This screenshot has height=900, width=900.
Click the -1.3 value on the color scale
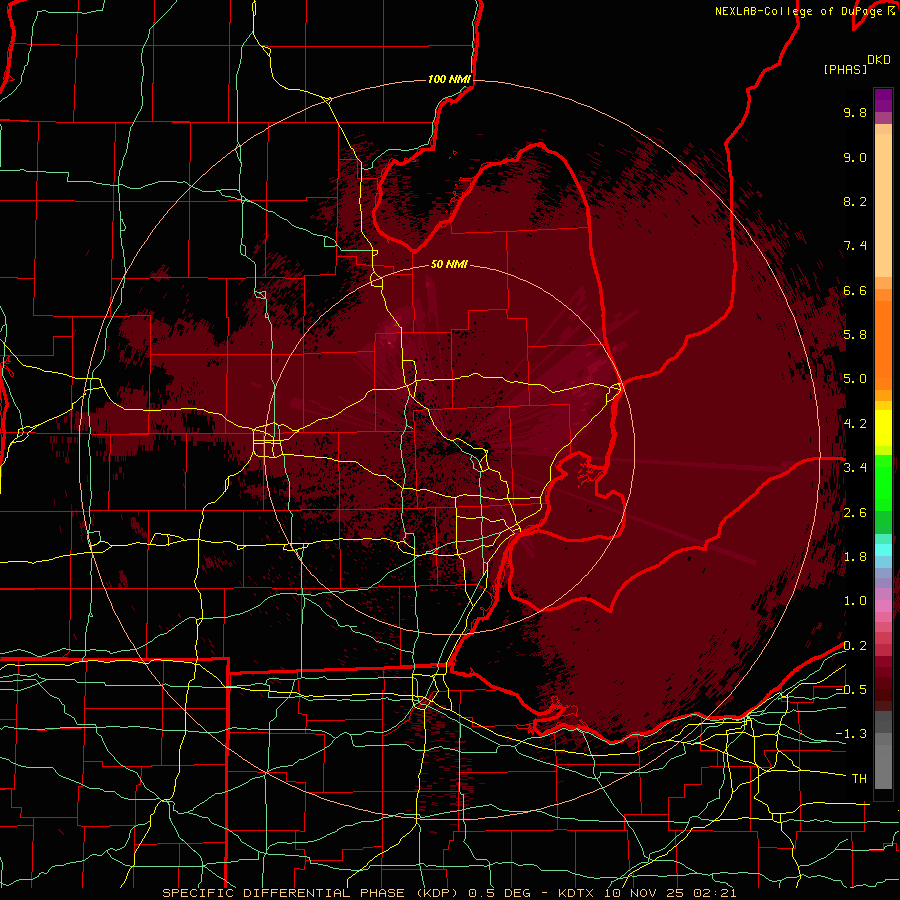pos(851,734)
